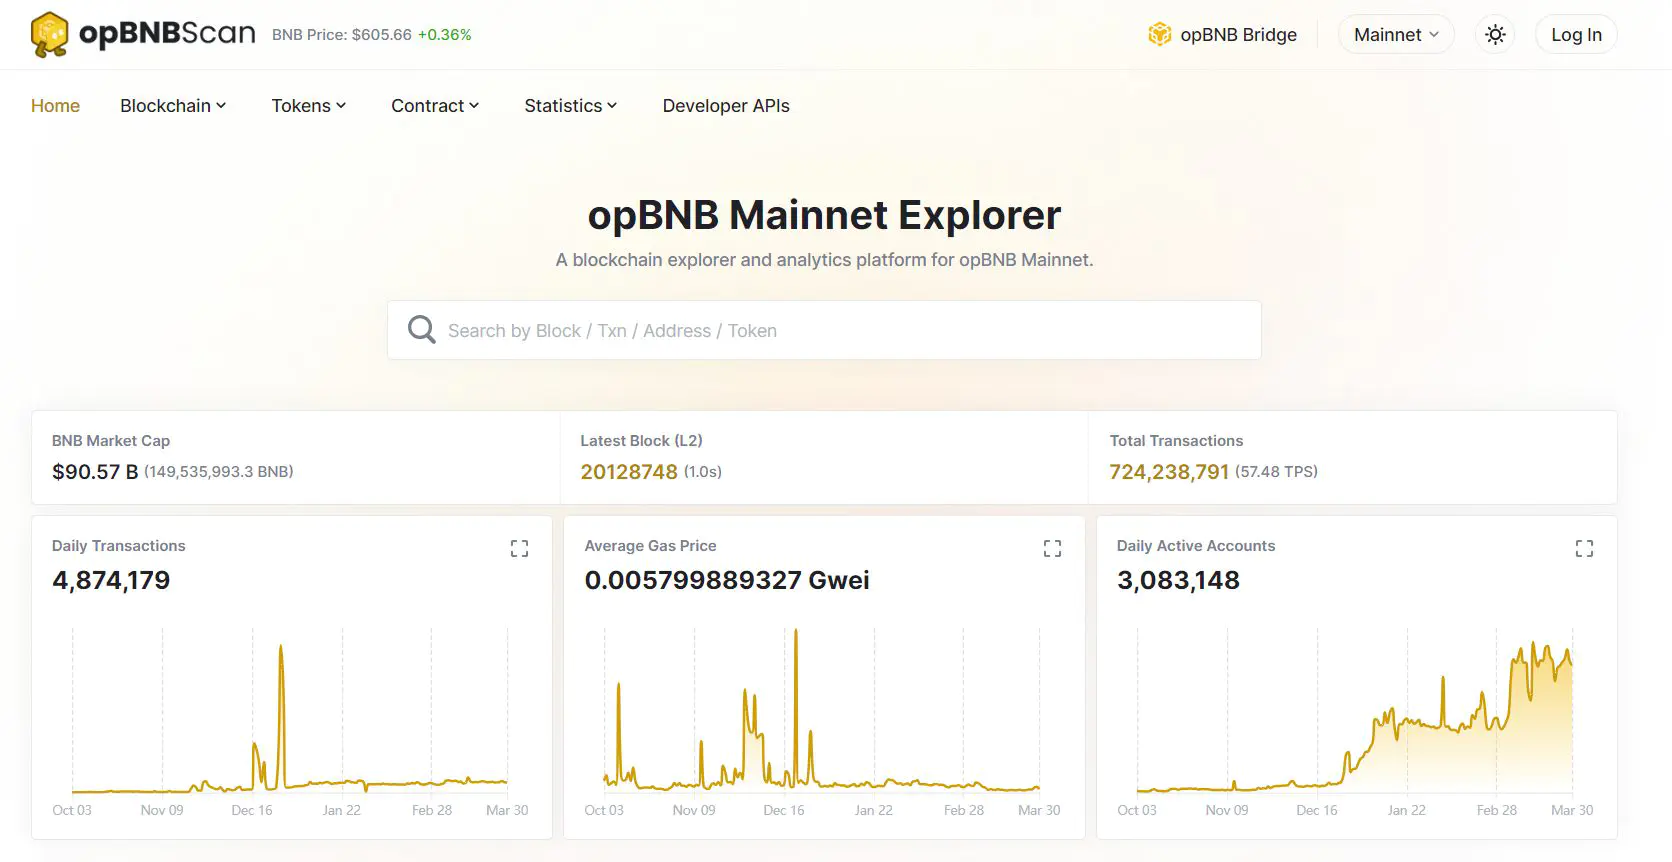Expand the Blockchain menu

173,106
